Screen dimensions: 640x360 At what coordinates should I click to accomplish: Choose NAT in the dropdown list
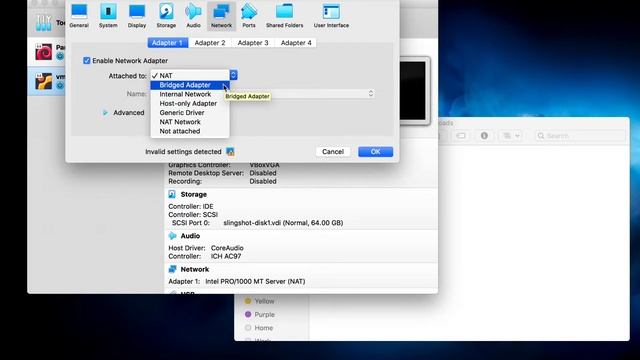tap(190, 76)
